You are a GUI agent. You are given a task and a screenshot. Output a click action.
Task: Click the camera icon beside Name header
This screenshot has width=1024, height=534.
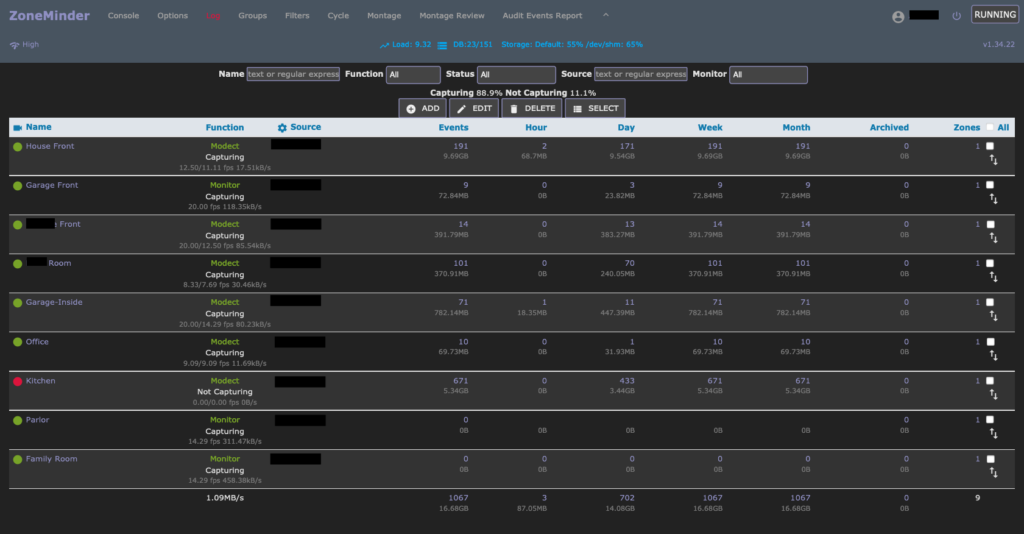(17, 128)
